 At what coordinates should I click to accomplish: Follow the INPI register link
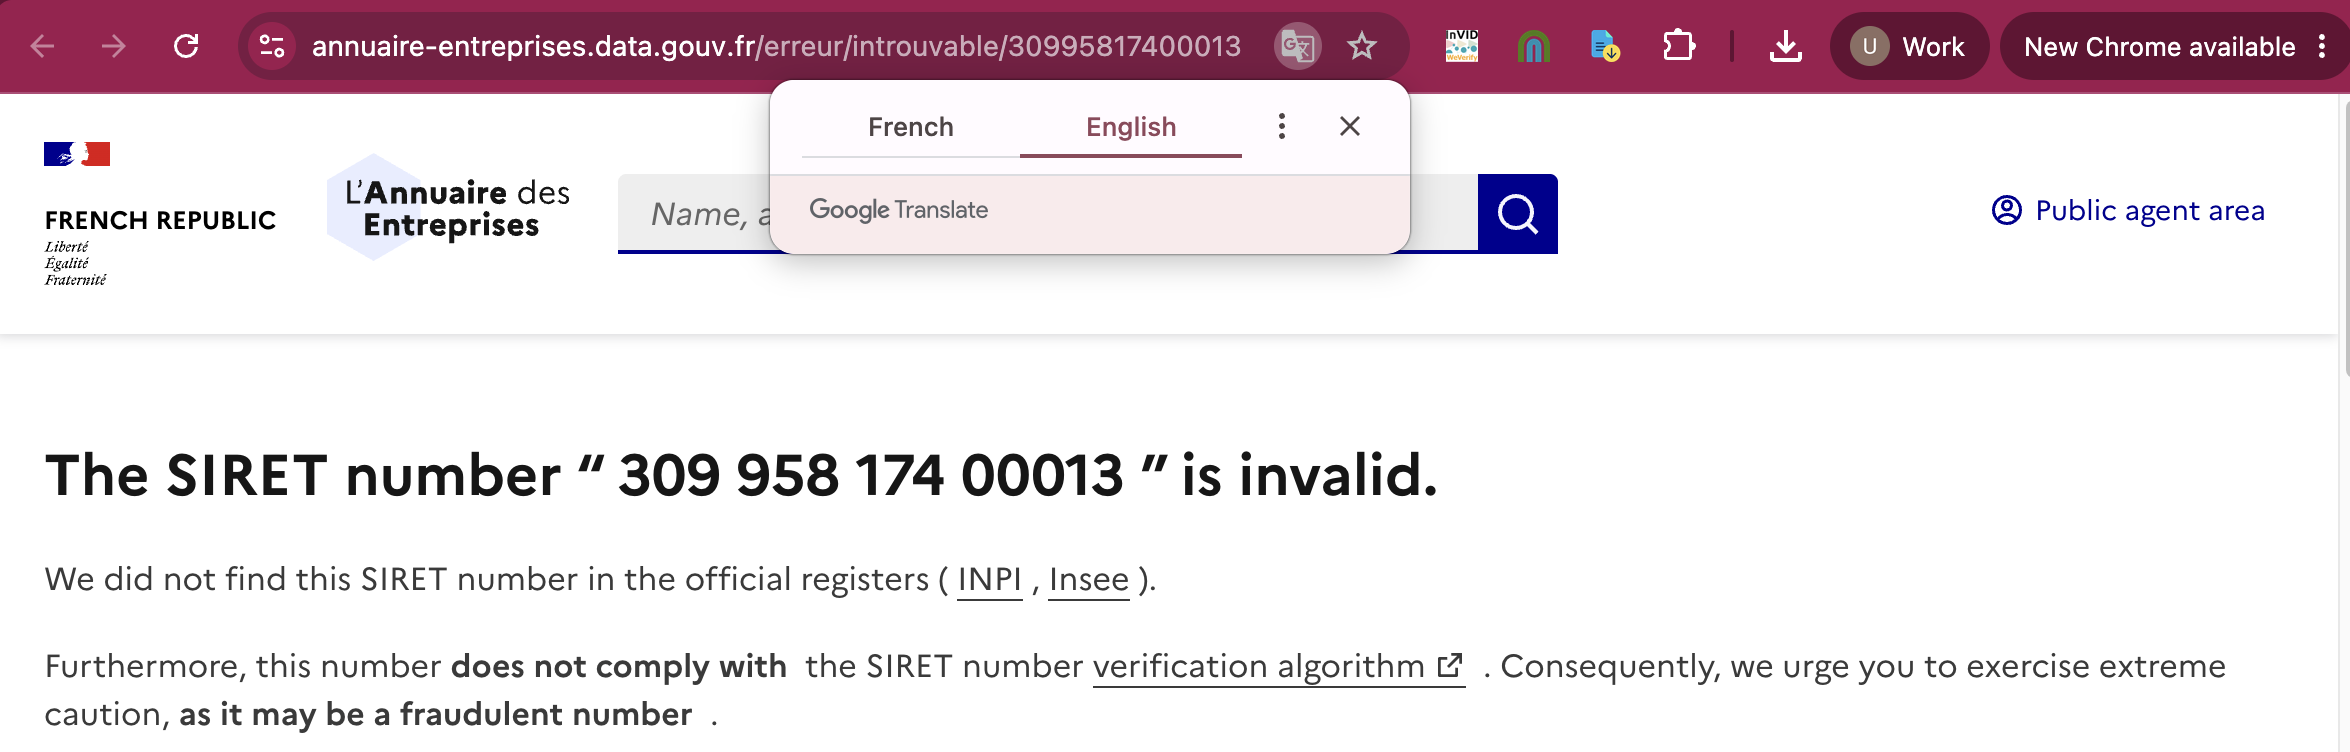click(990, 580)
